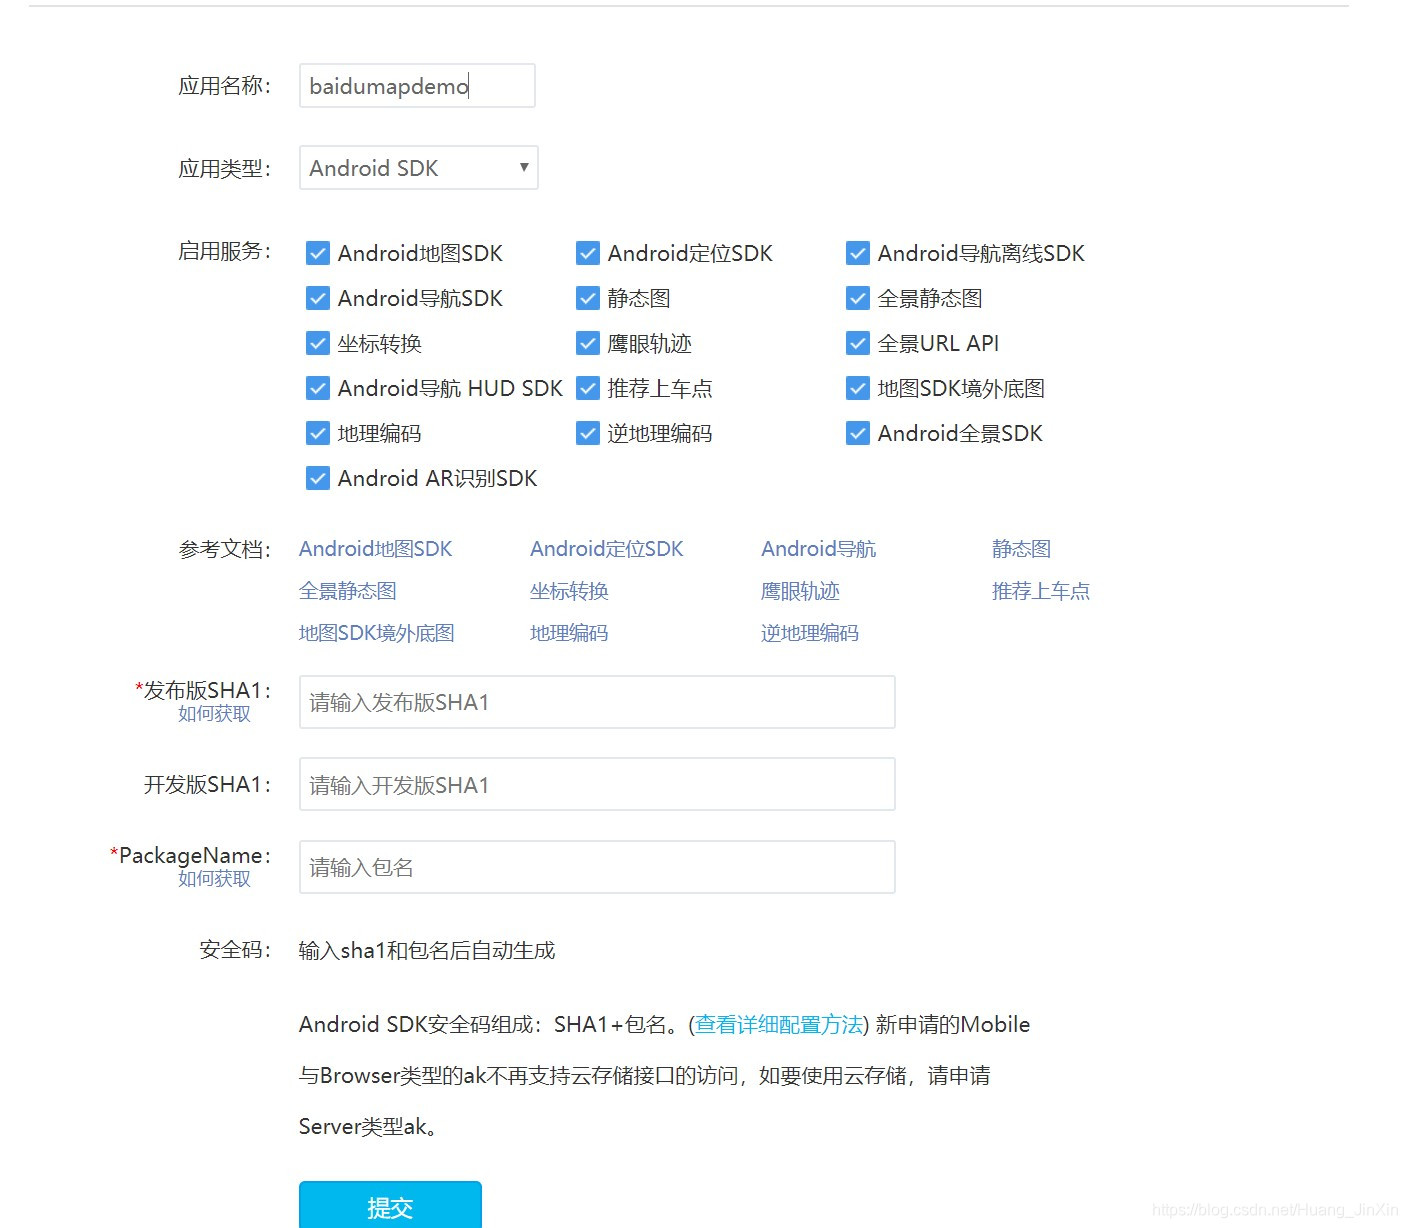Viewport: 1407px width, 1228px height.
Task: Toggle the 推荐上车点 checkbox
Action: (588, 388)
